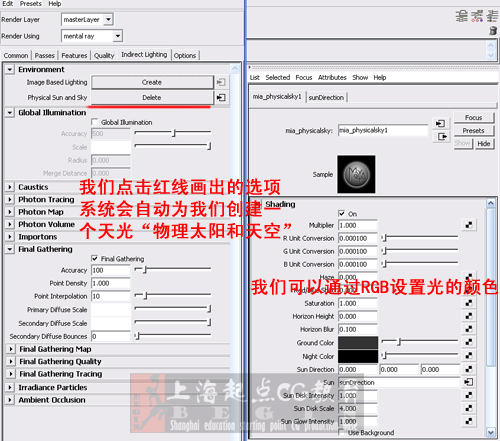Click the map button for Sun Direction
500x441 pixels.
(x=469, y=369)
